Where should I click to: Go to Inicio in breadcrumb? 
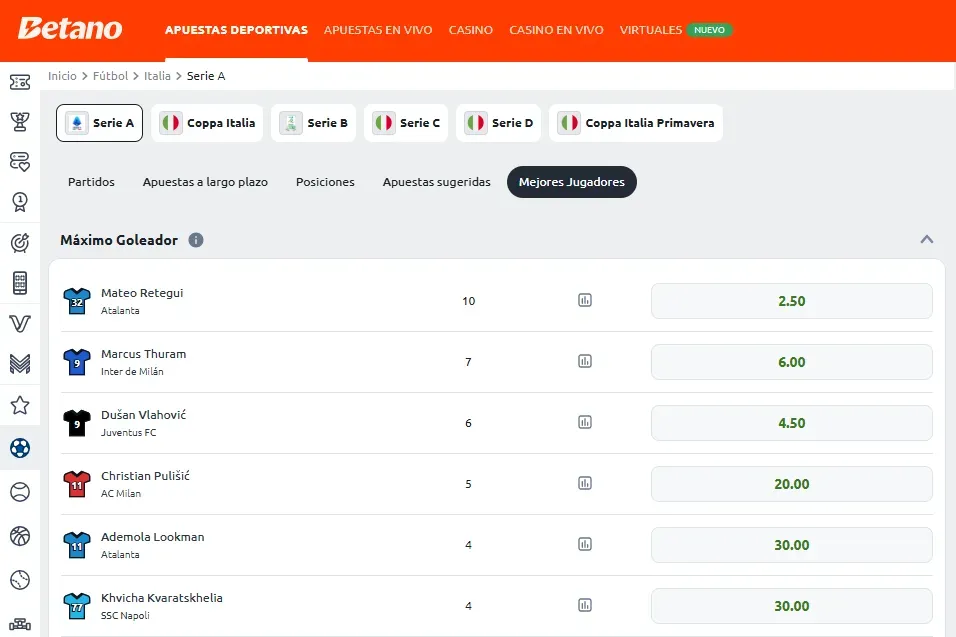62,76
